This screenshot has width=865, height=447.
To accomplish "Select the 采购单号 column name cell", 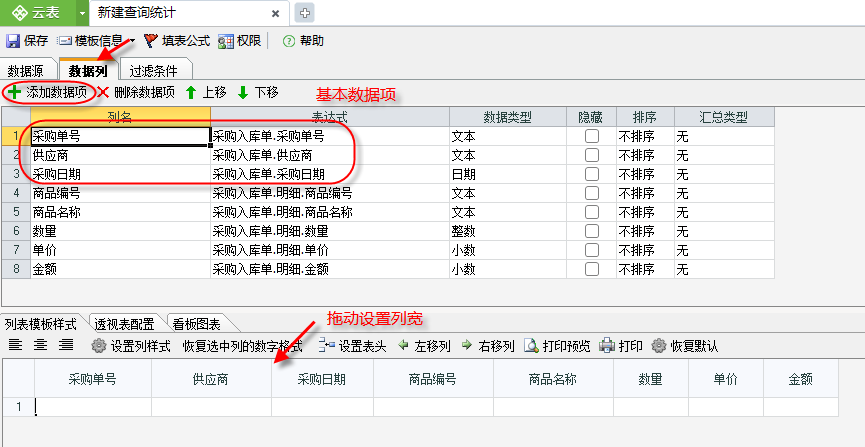I will tap(120, 136).
